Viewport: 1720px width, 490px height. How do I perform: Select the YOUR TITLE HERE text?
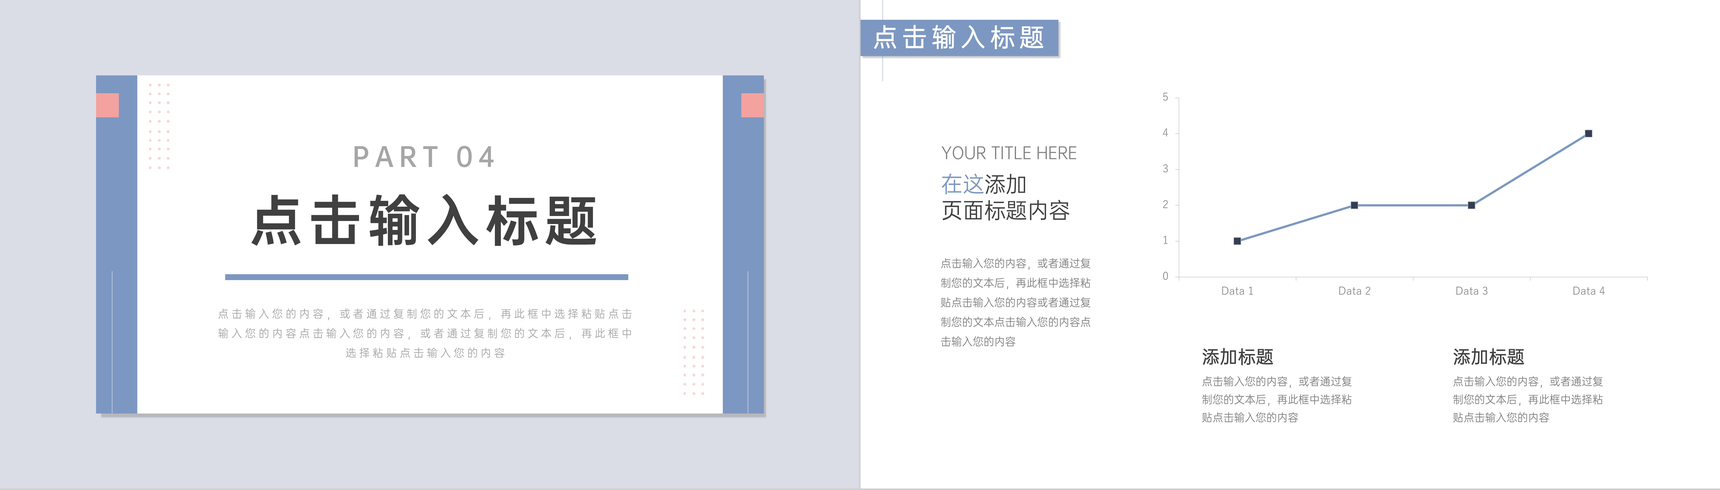pos(1008,153)
